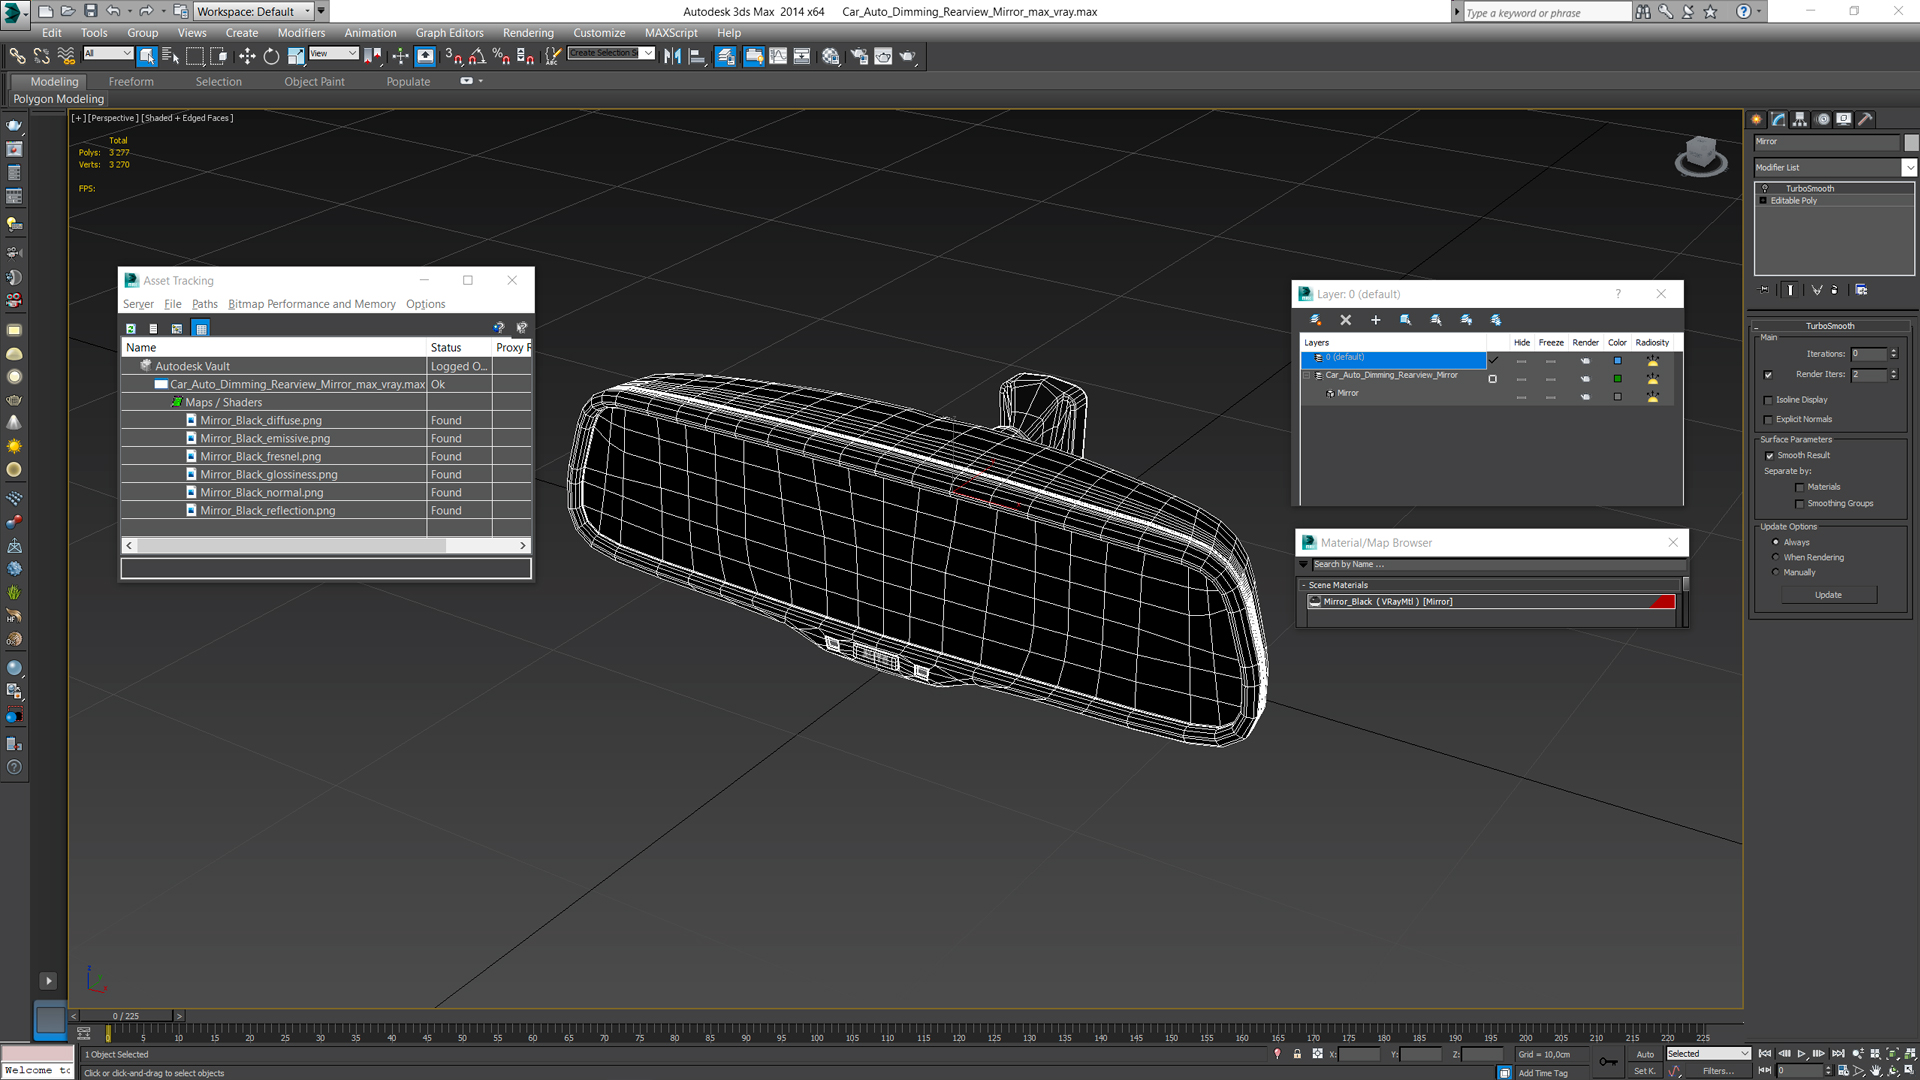Open the Workspace Default dropdown
This screenshot has height=1080, width=1920.
(x=254, y=11)
